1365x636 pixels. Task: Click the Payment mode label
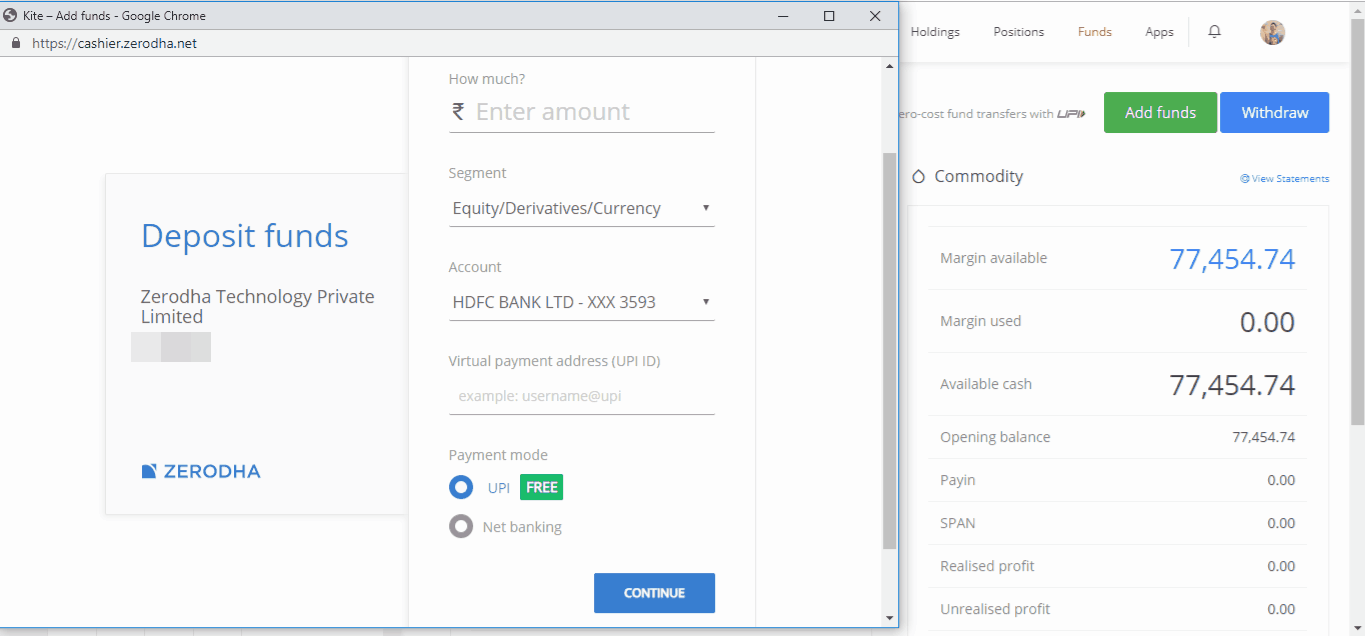[x=498, y=455]
